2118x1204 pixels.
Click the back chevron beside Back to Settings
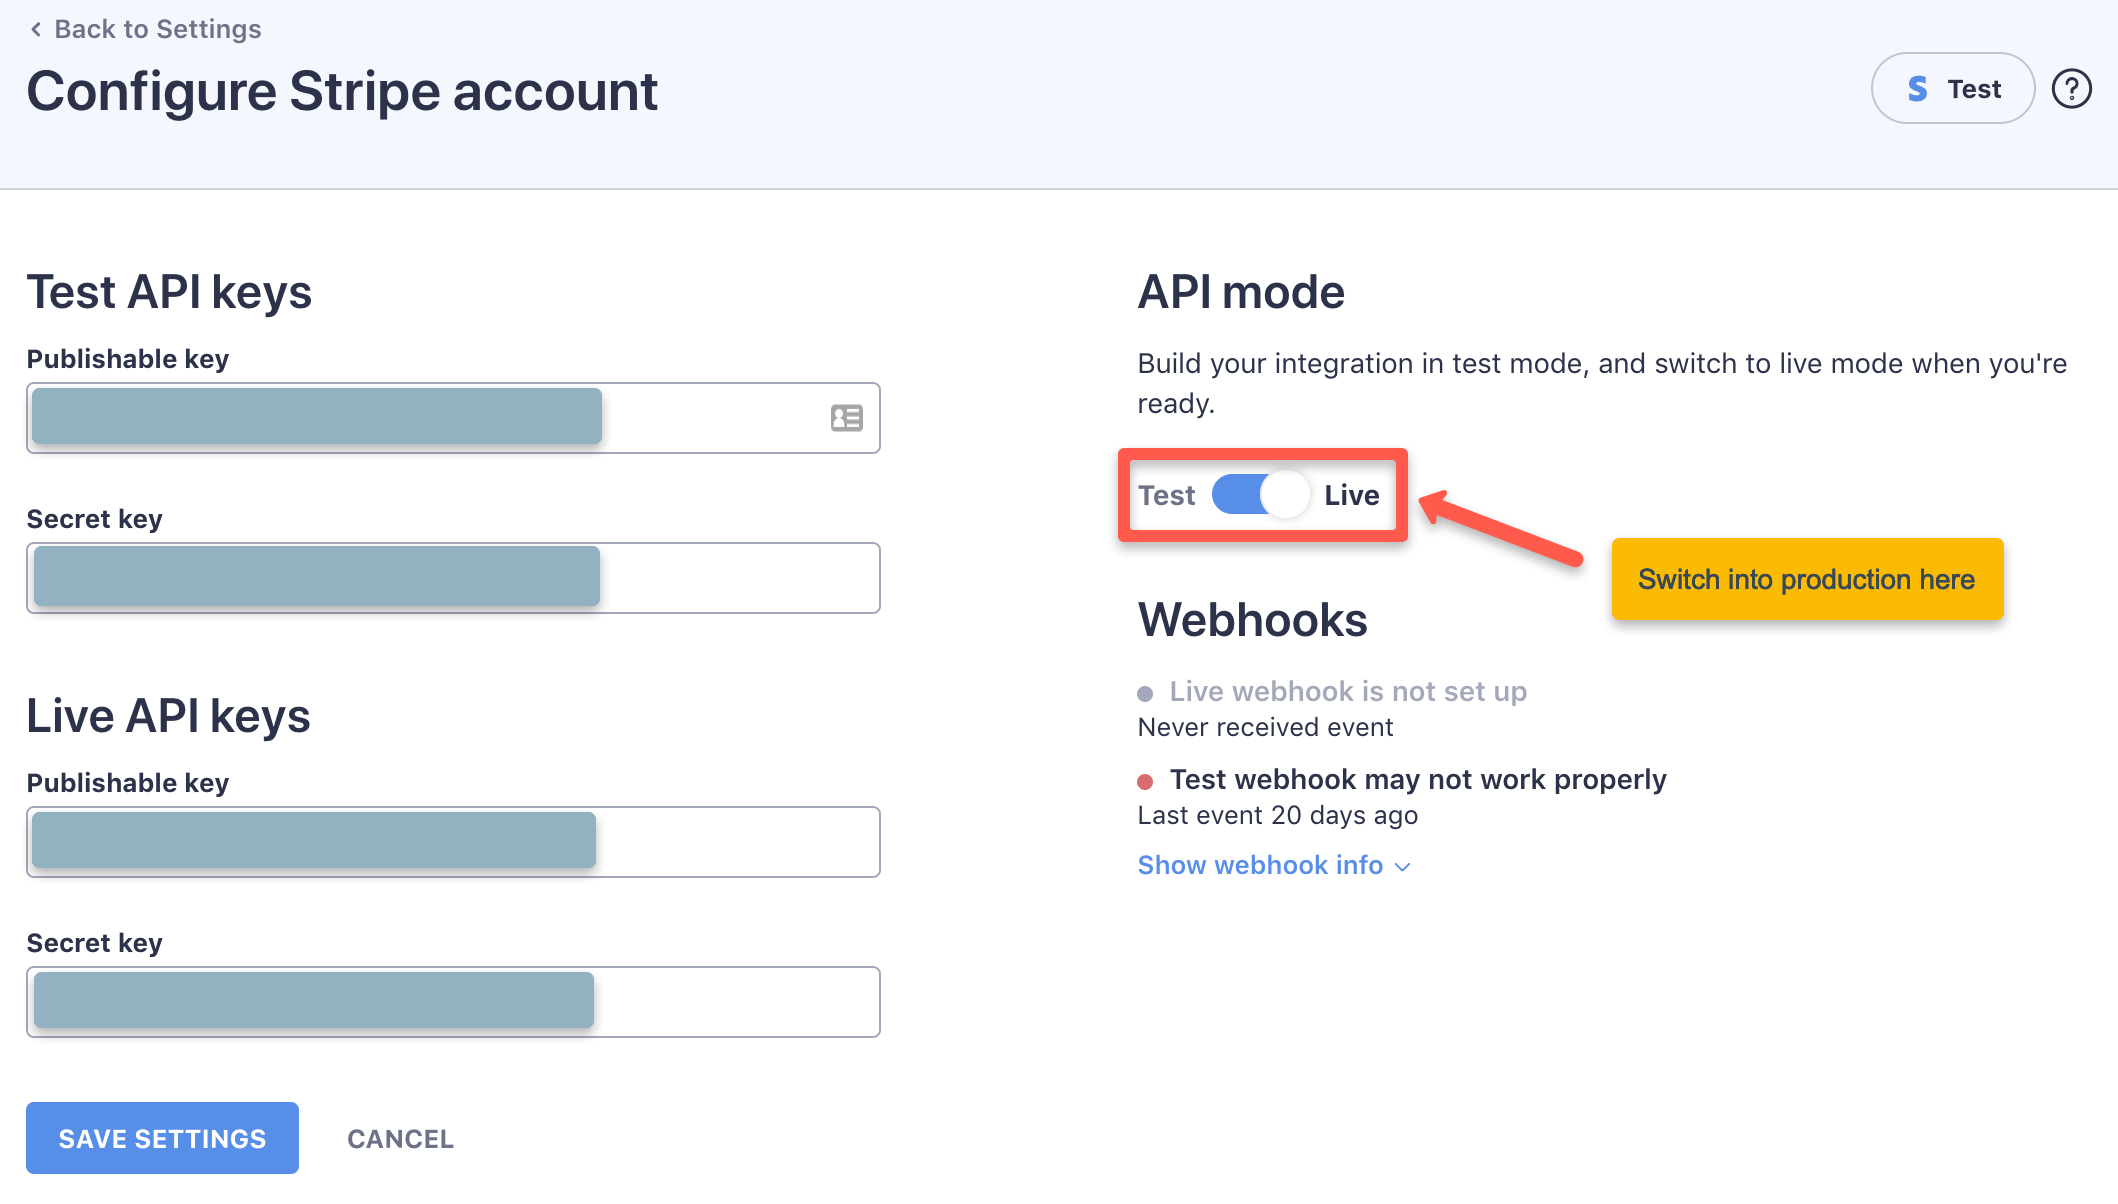pyautogui.click(x=36, y=29)
